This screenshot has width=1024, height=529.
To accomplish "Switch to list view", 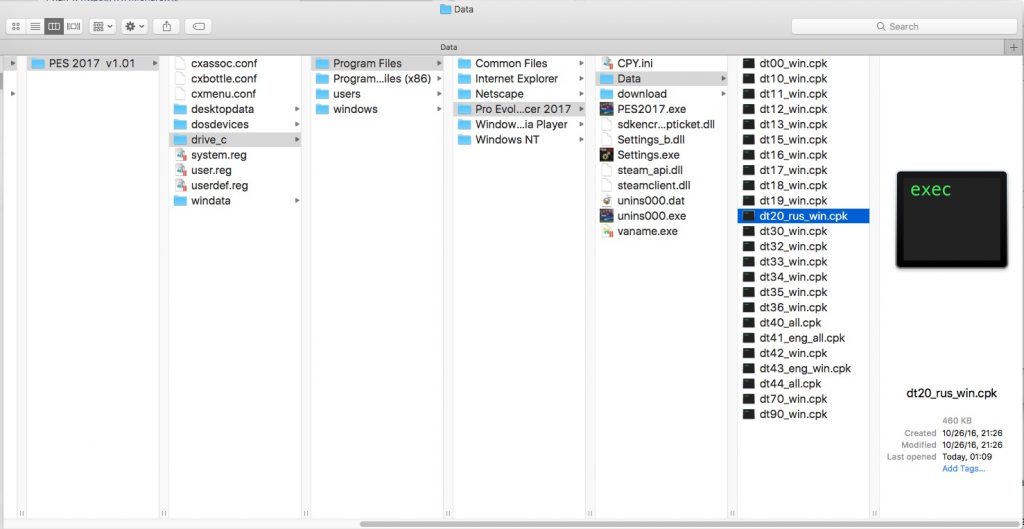I will 35,26.
